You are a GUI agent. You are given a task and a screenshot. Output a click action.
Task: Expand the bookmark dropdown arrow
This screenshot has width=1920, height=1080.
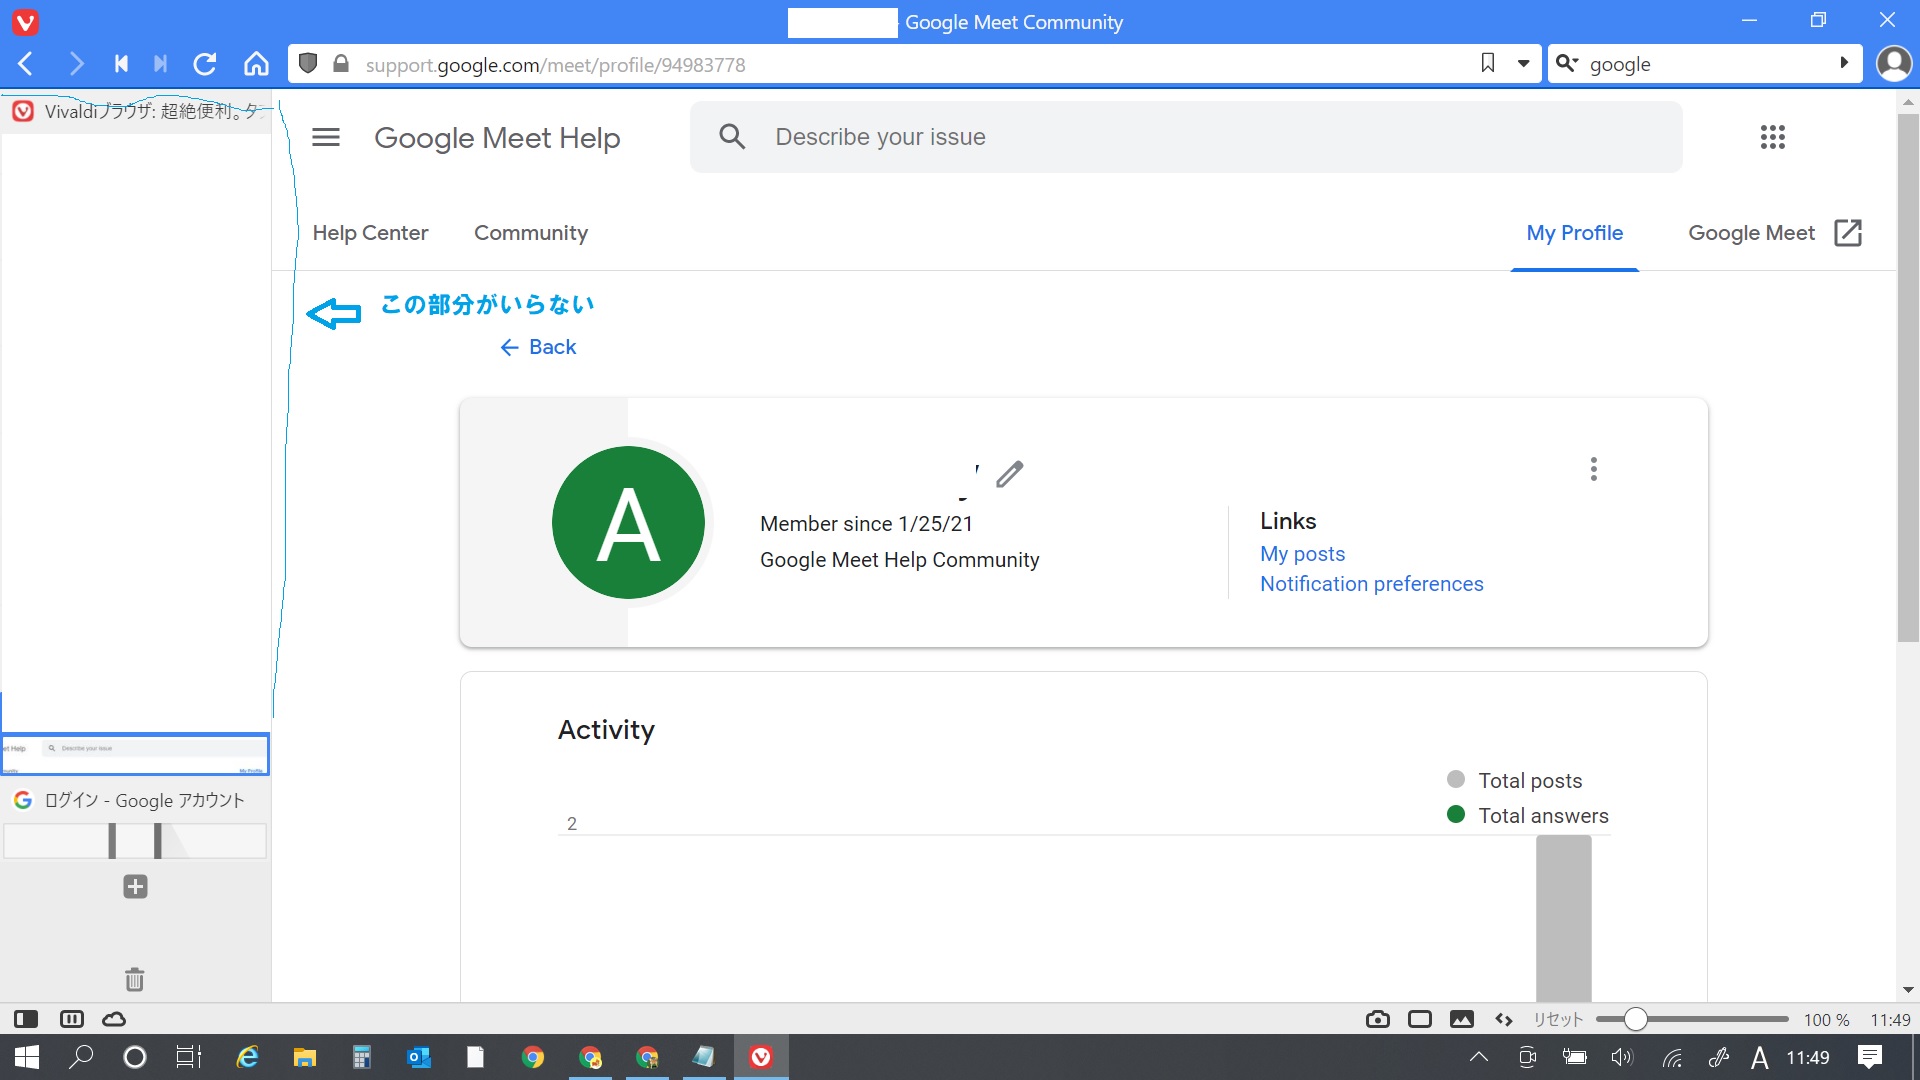tap(1523, 64)
